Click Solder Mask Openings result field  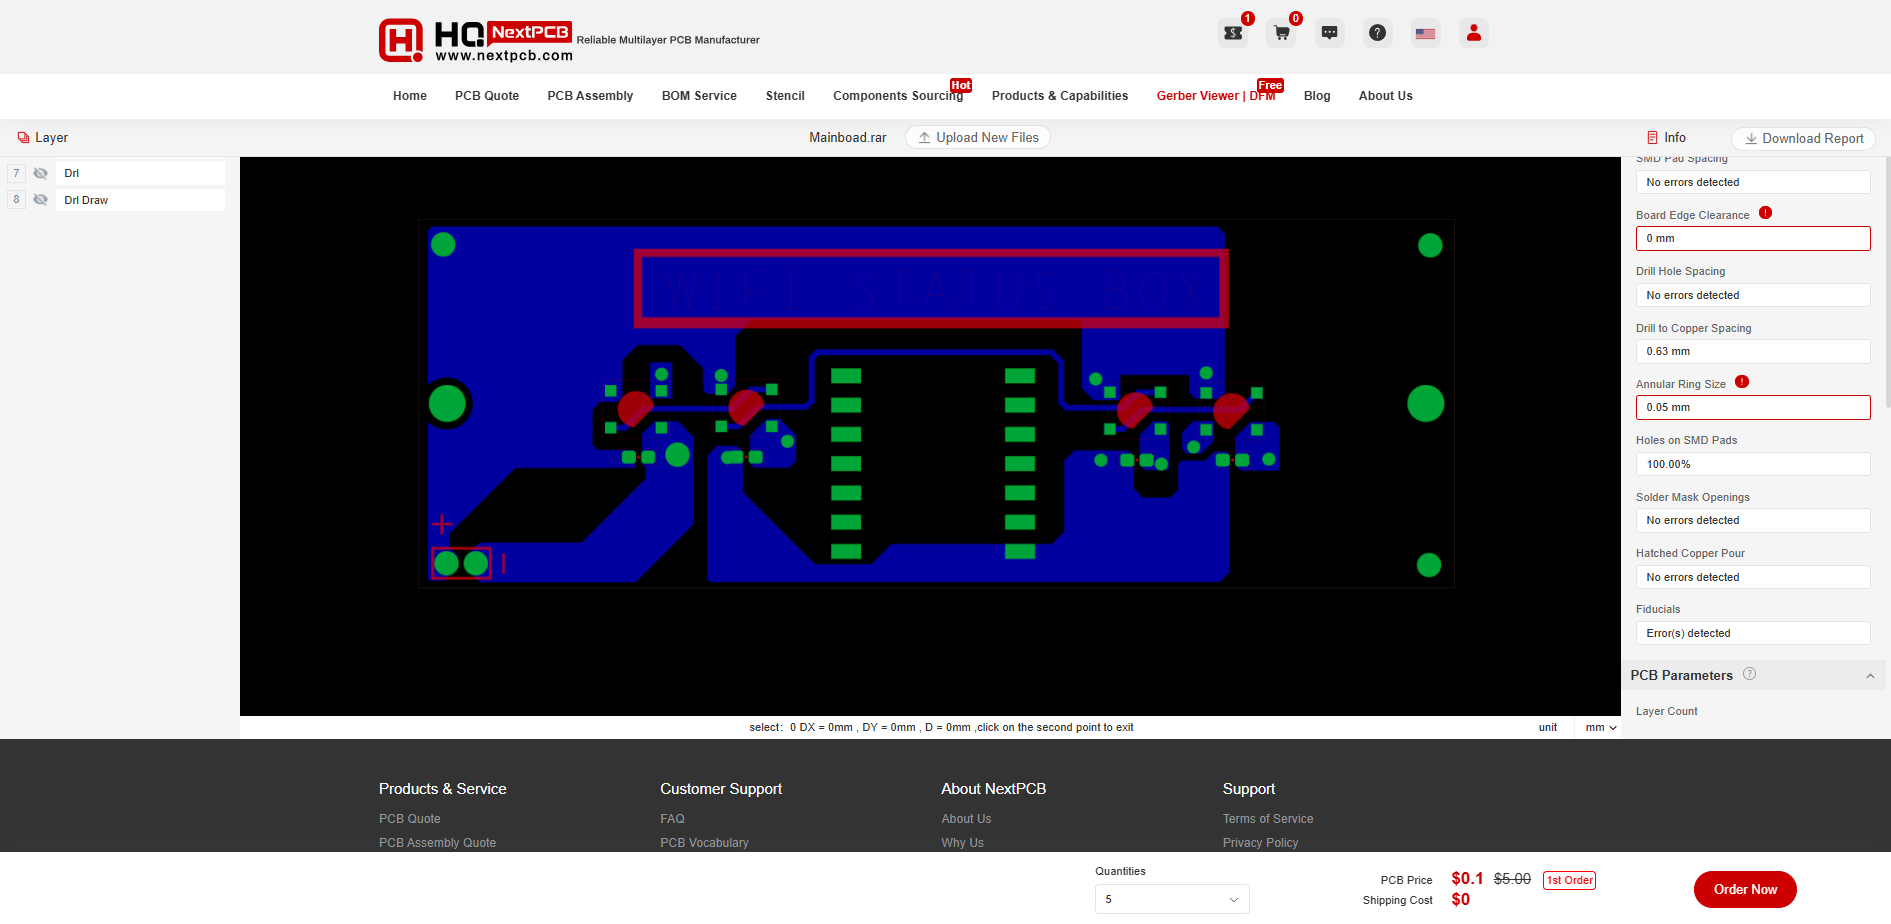tap(1753, 520)
